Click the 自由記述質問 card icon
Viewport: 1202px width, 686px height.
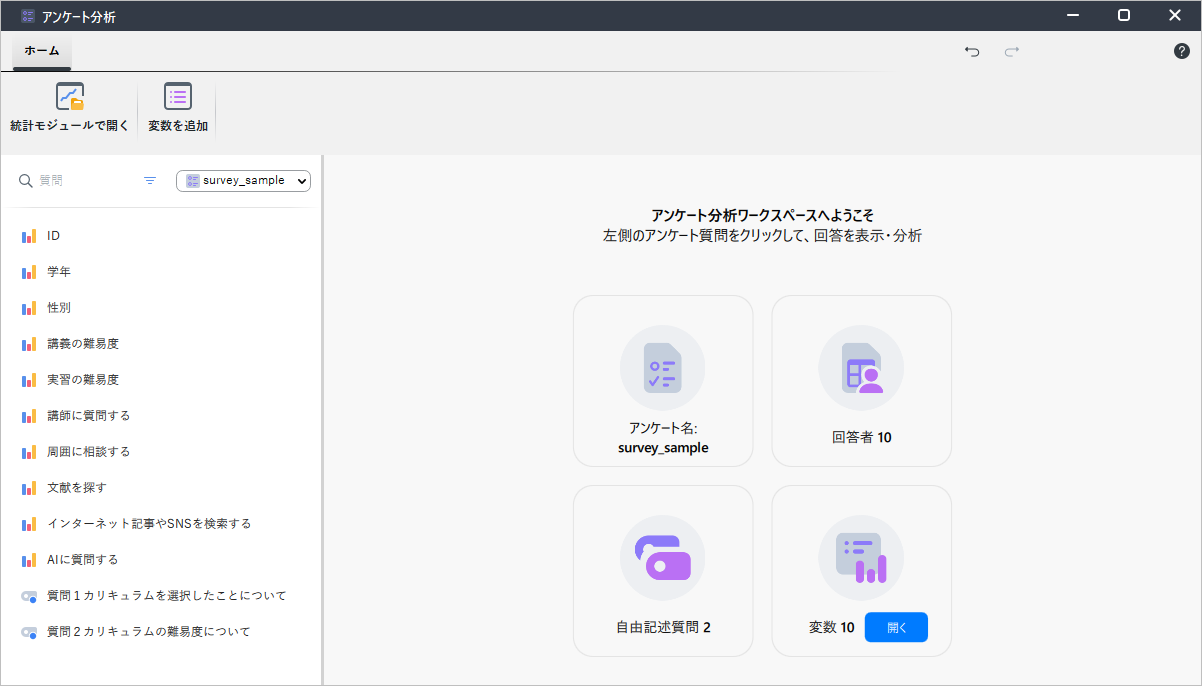click(x=662, y=558)
